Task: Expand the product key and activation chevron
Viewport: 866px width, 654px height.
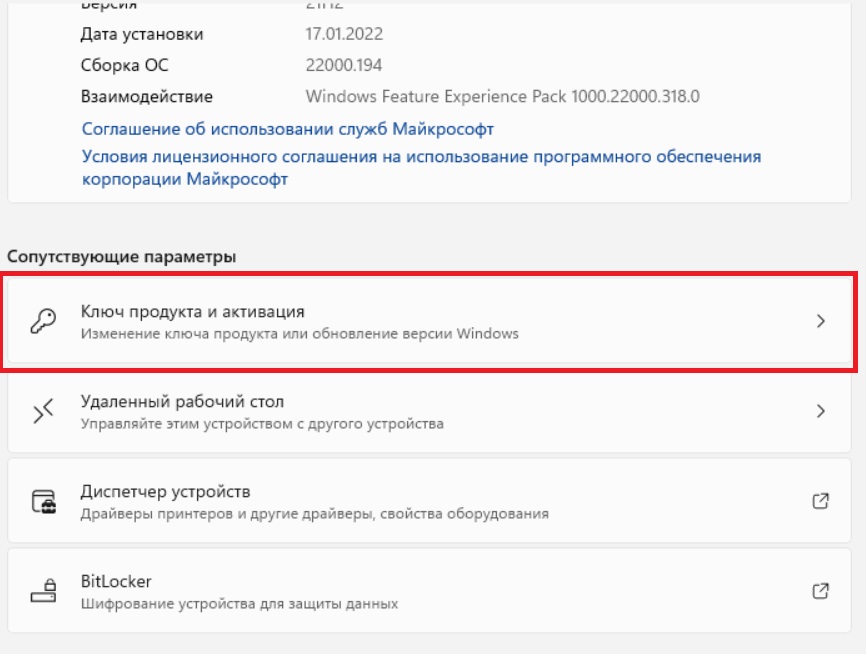Action: coord(821,321)
